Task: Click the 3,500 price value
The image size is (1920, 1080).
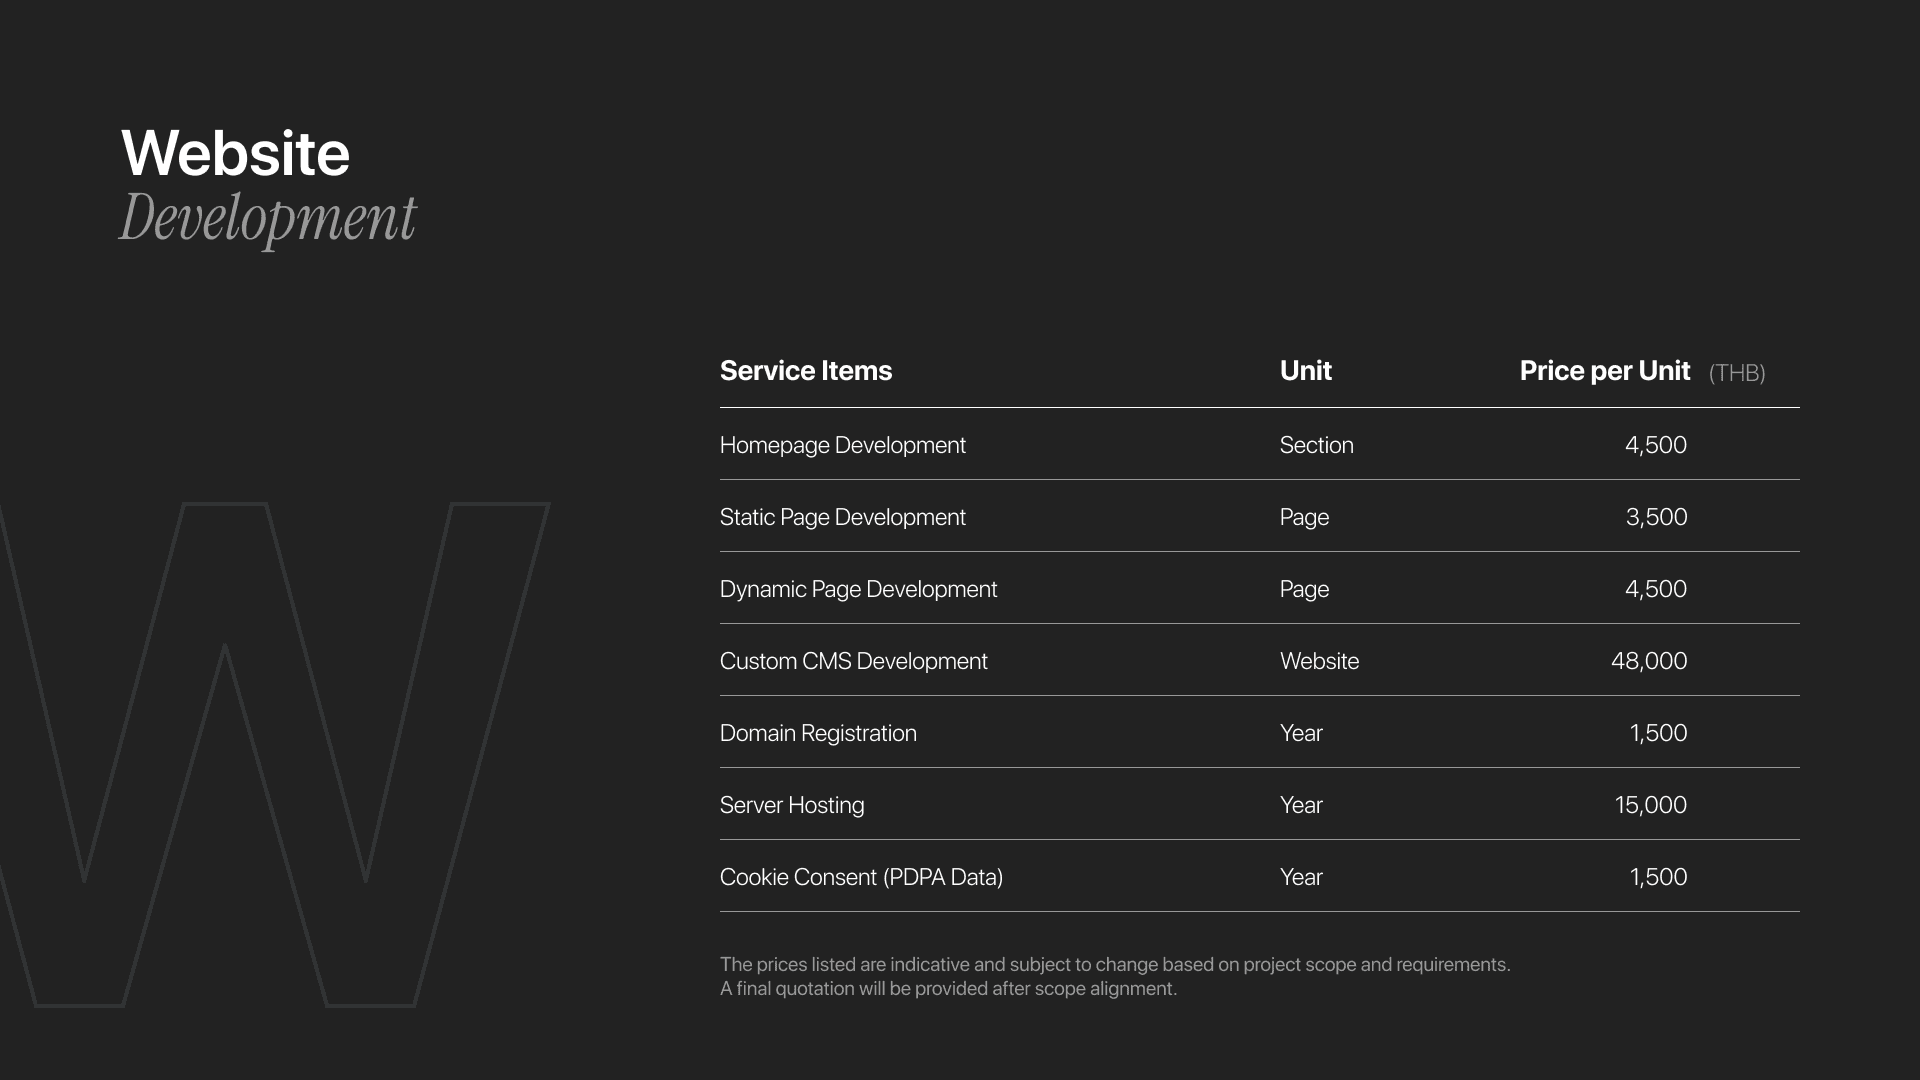Action: 1656,517
